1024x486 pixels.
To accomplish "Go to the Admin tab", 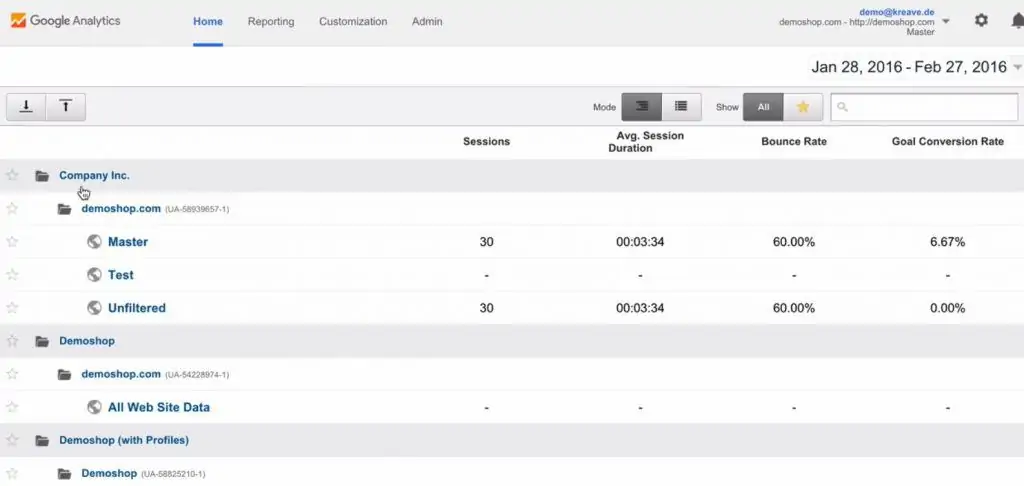I will (427, 22).
